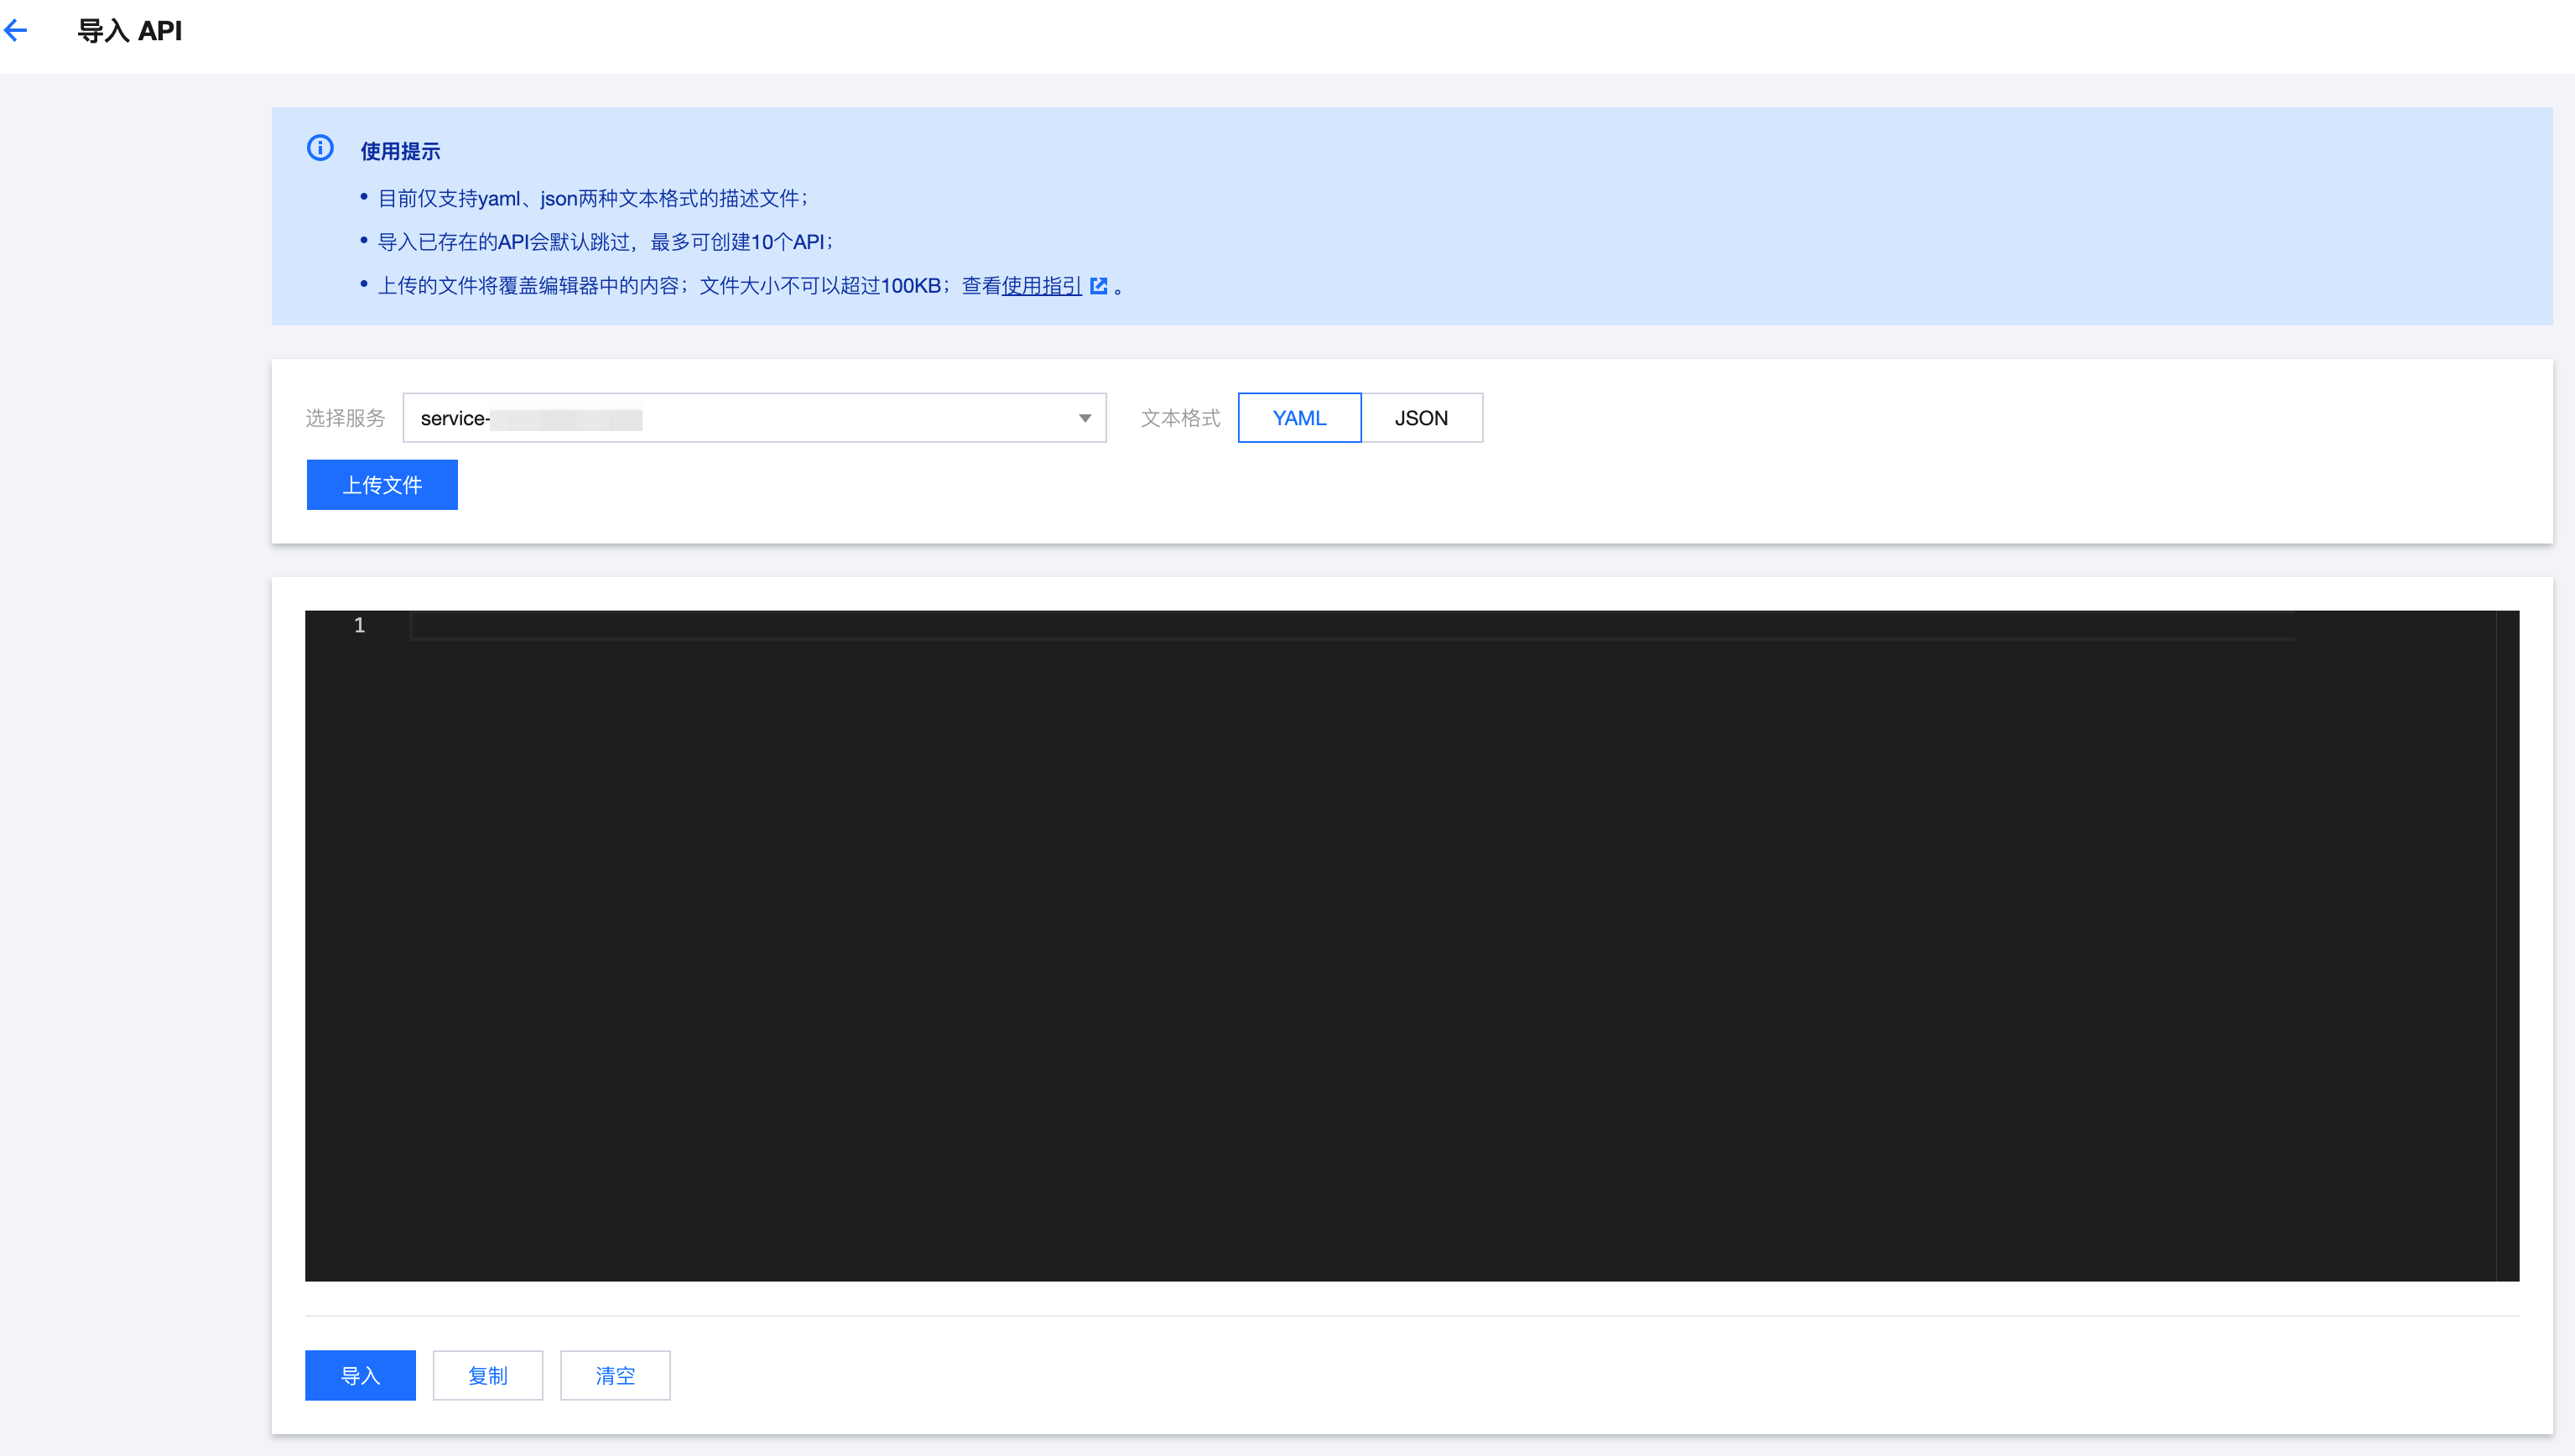This screenshot has width=2575, height=1456.
Task: Click line number 1 in editor gutter
Action: point(359,626)
